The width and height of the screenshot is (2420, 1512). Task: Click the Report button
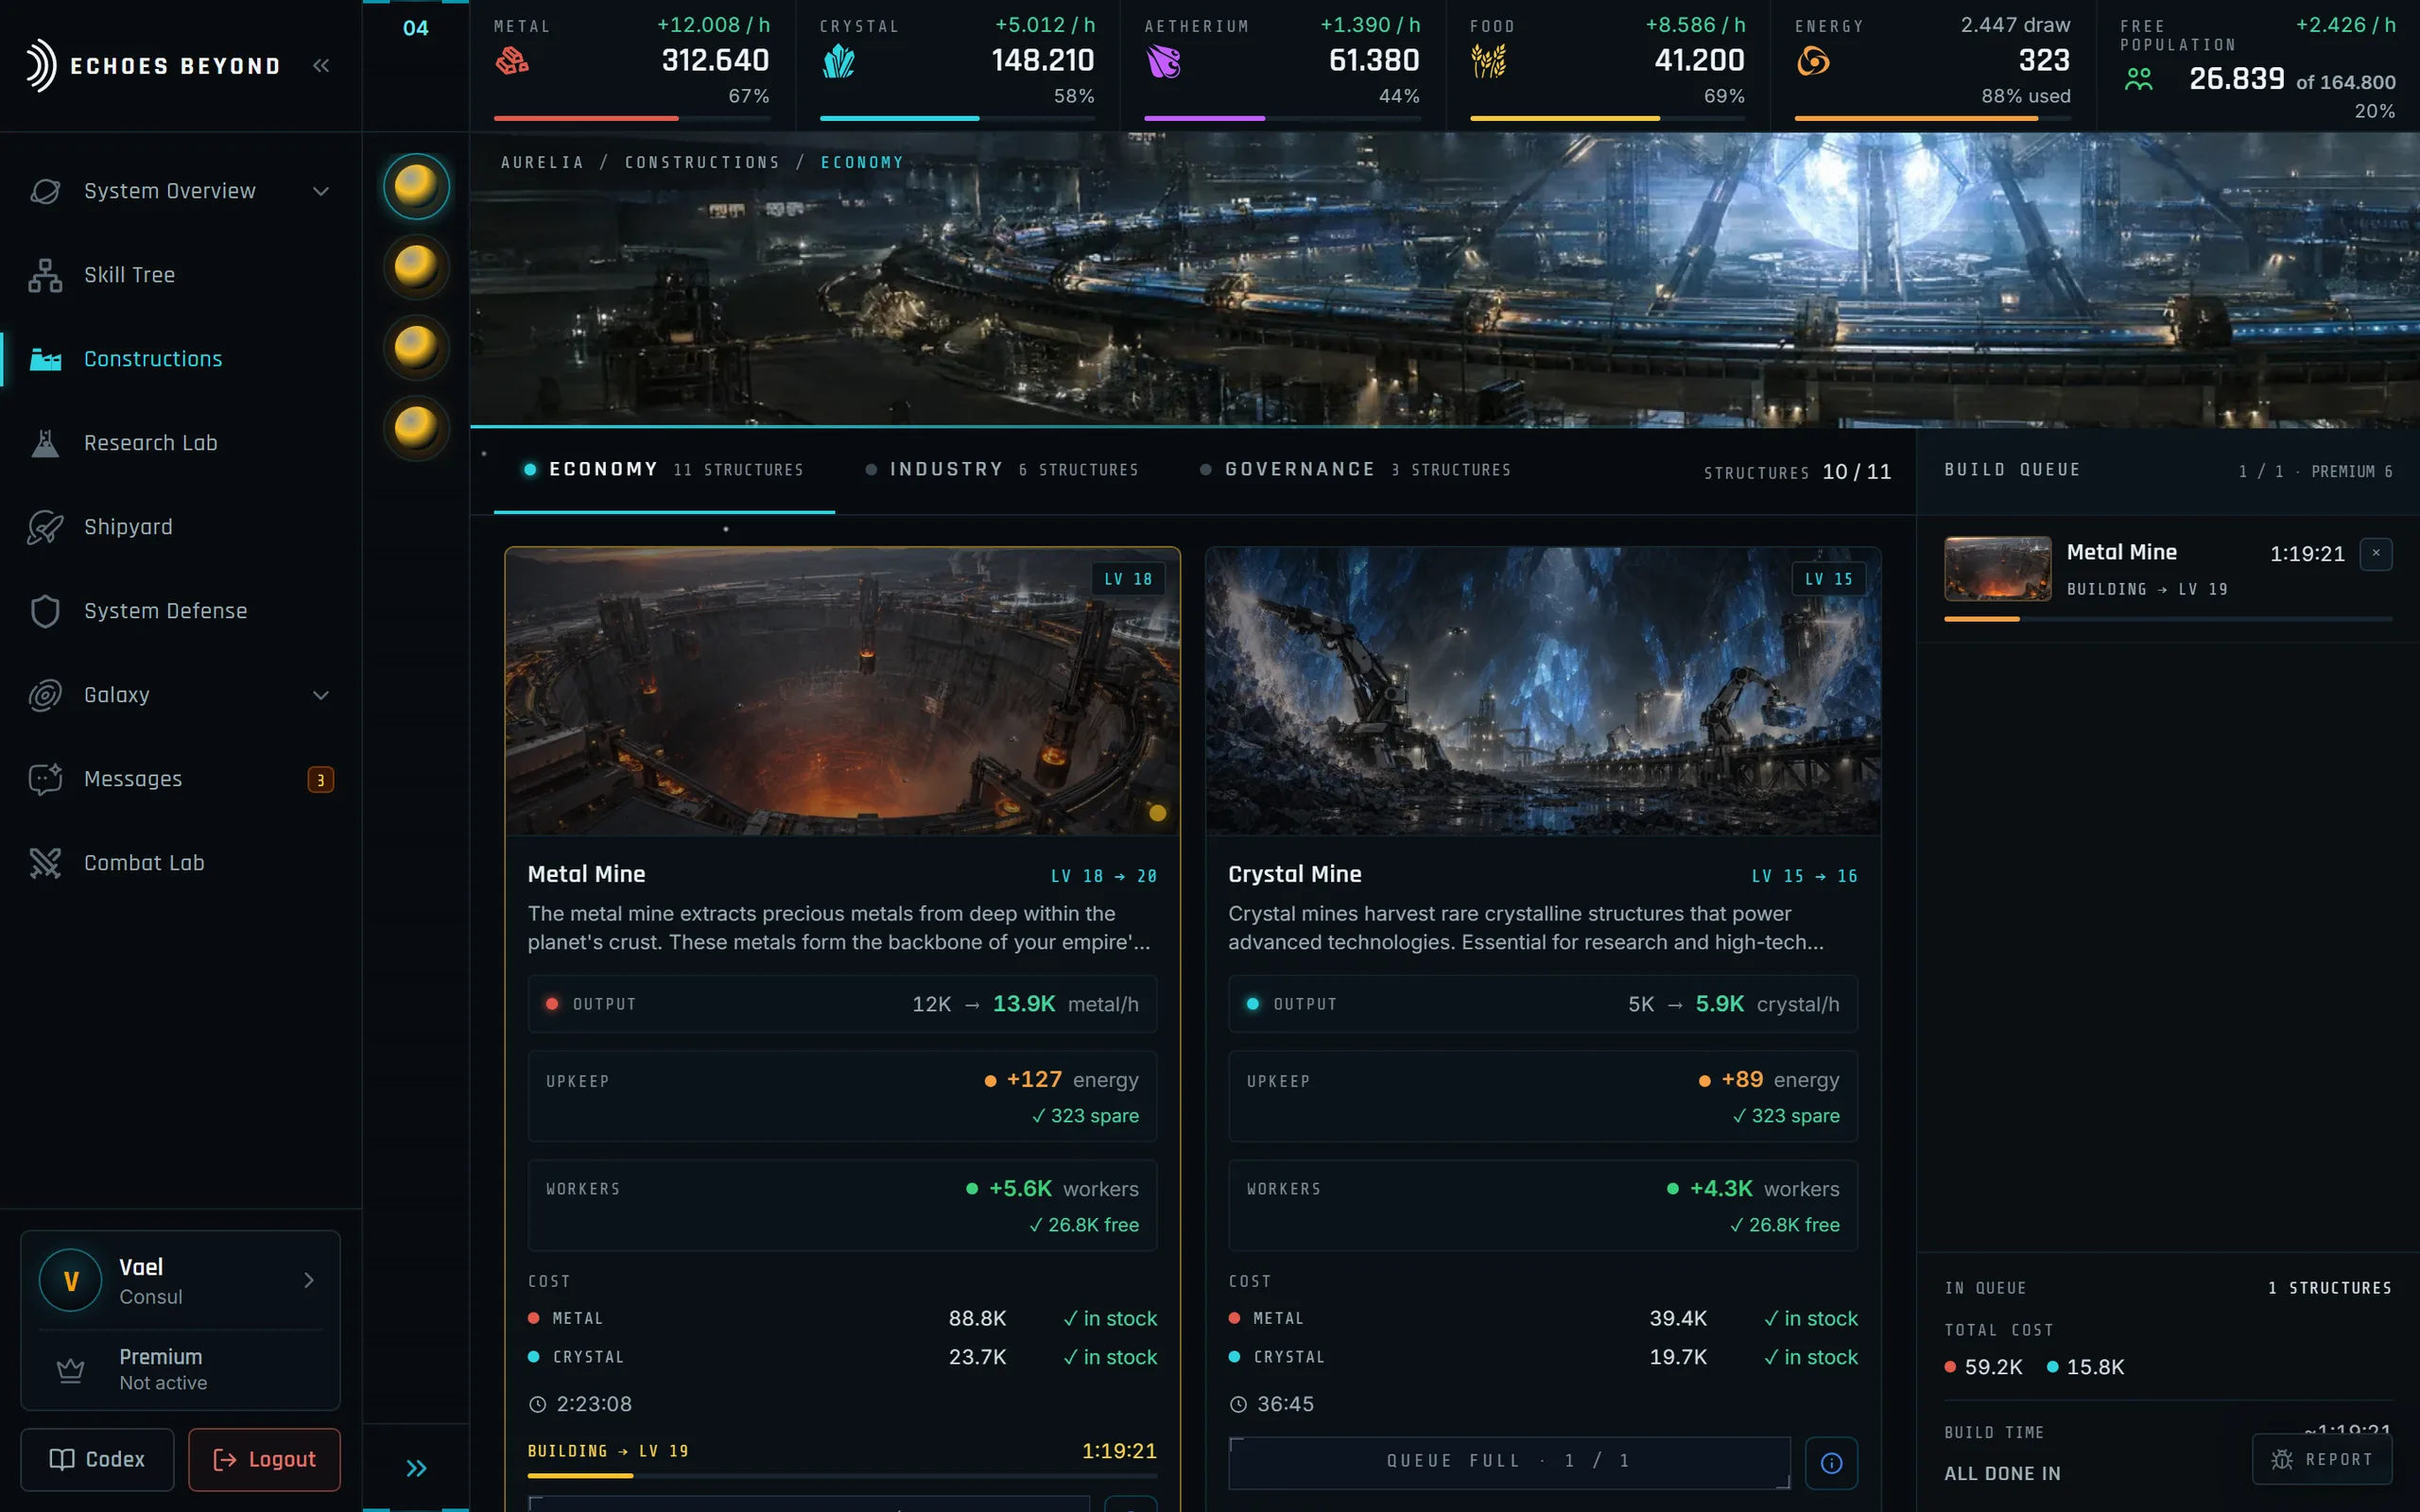coord(2321,1459)
